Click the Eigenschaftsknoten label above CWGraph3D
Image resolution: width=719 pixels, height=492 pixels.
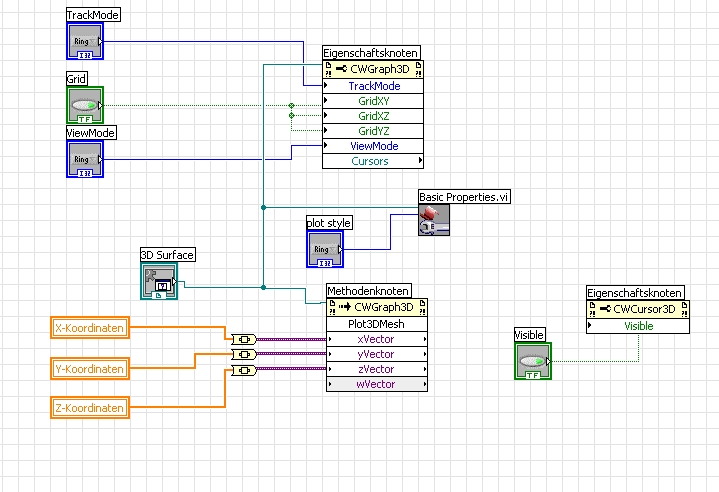371,53
